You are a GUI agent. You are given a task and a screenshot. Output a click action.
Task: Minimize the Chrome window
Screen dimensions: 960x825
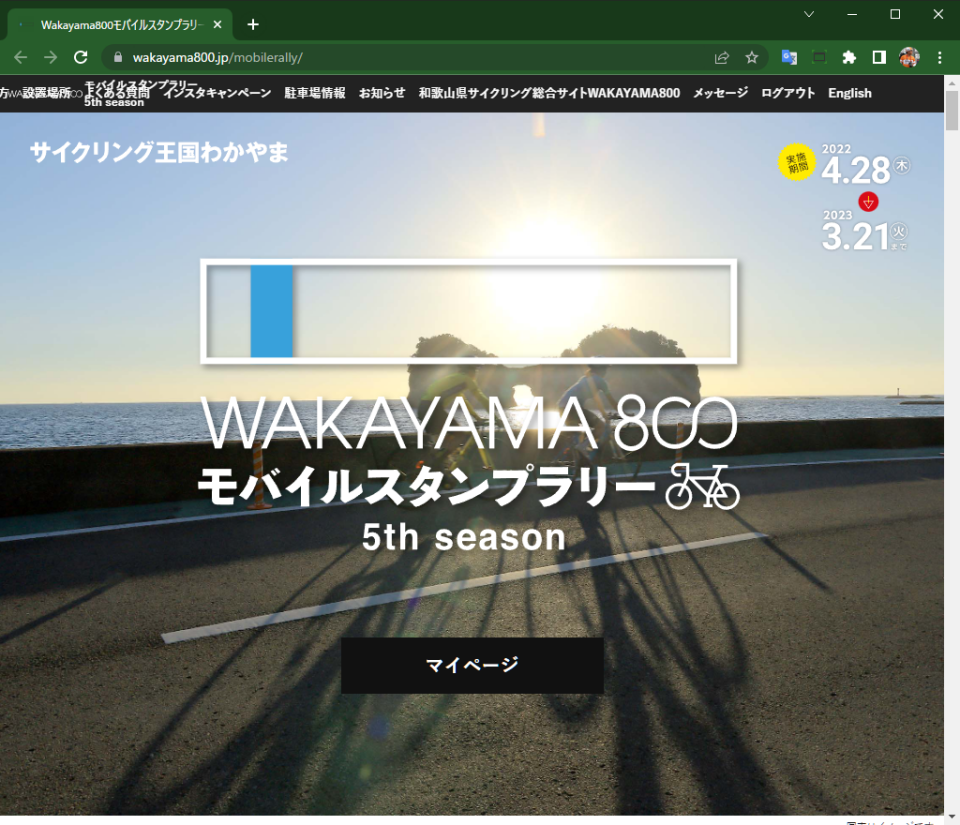pos(852,14)
